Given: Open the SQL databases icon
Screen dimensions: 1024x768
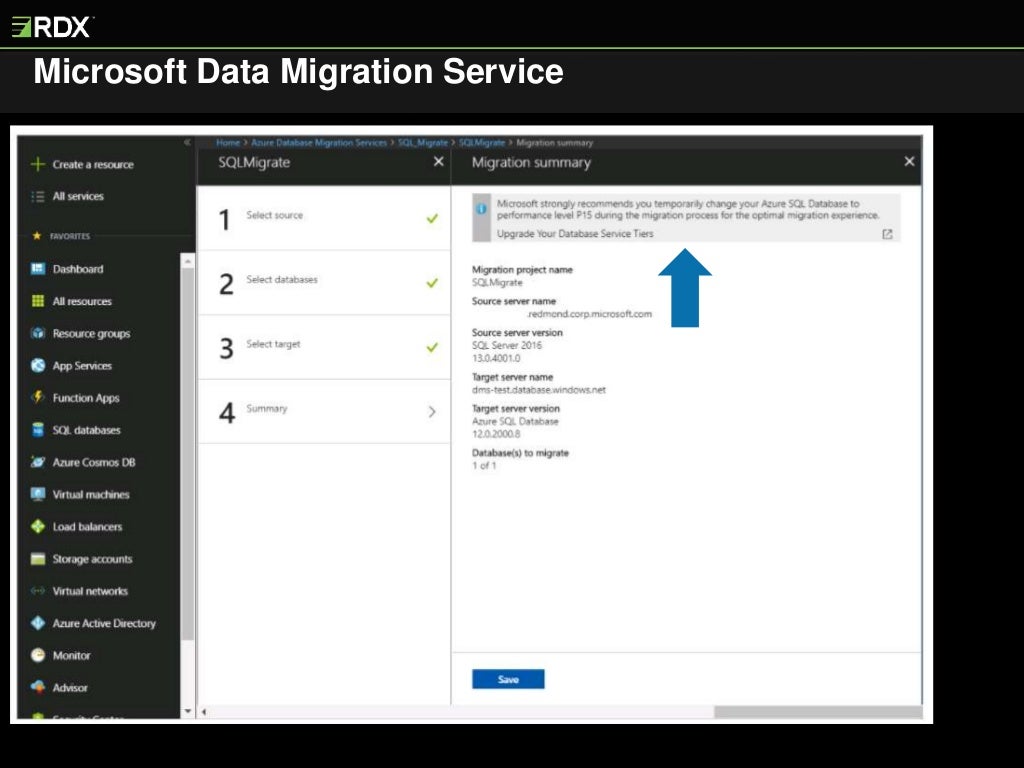Looking at the screenshot, I should 38,429.
